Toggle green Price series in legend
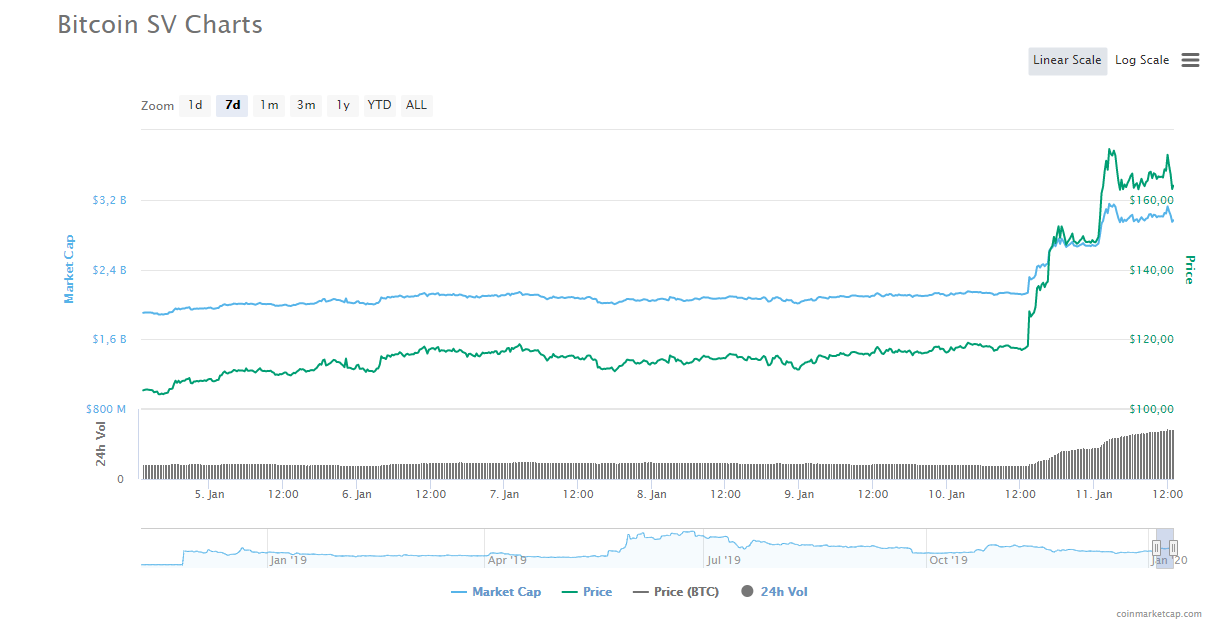 coord(587,592)
